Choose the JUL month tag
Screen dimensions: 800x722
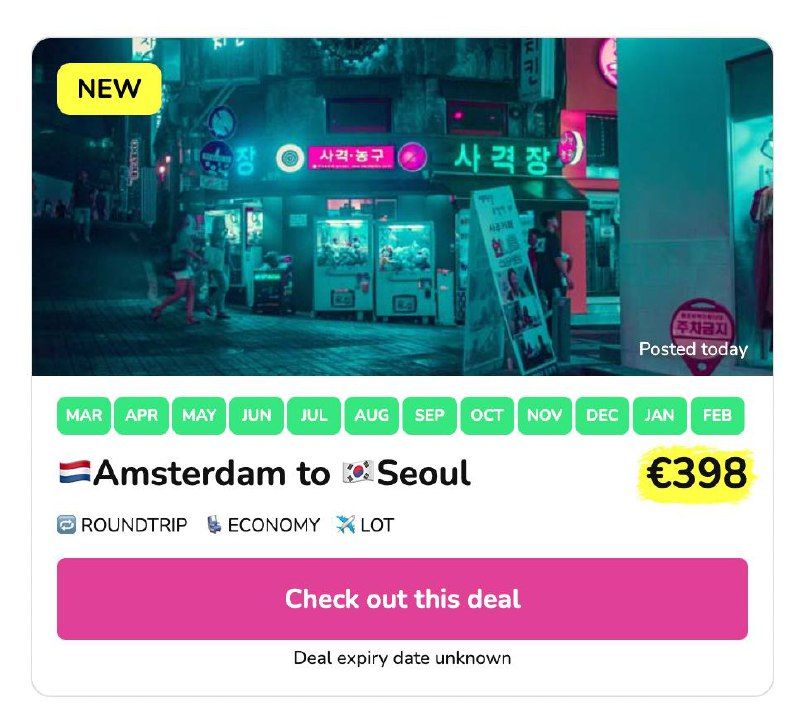(314, 416)
